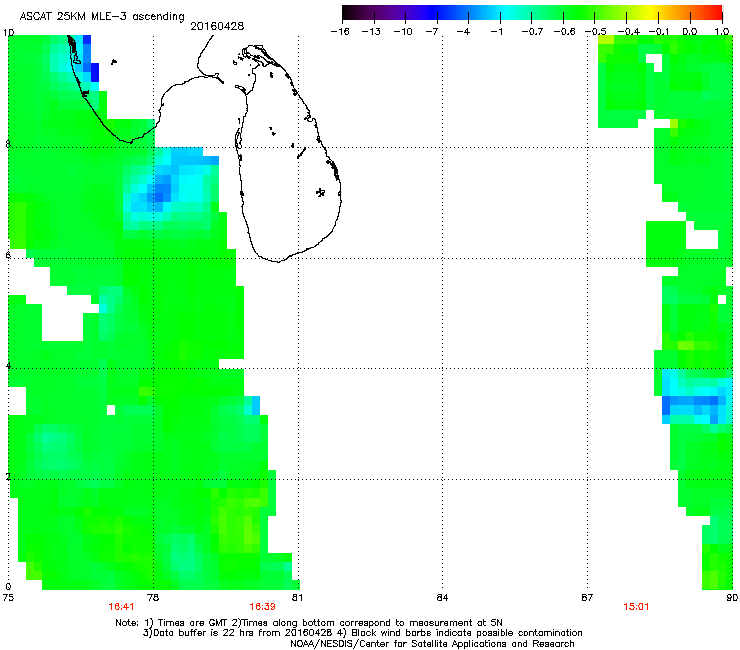740x650 pixels.
Task: Pick the -4 color scale label
Action: (463, 32)
